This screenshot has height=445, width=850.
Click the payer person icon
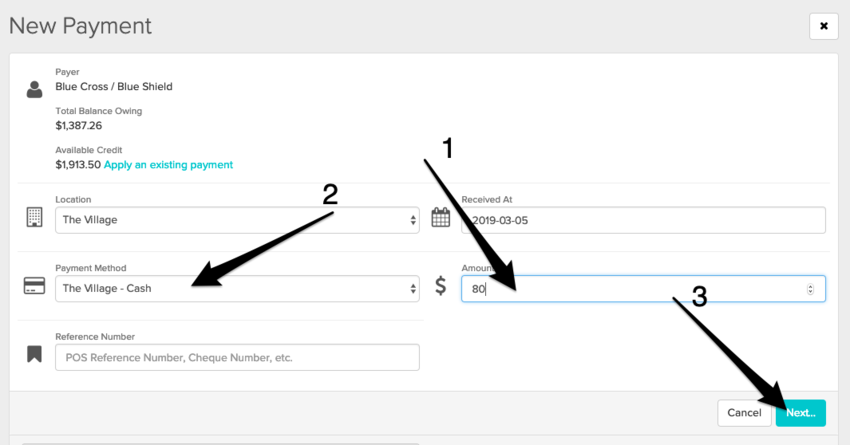point(35,88)
